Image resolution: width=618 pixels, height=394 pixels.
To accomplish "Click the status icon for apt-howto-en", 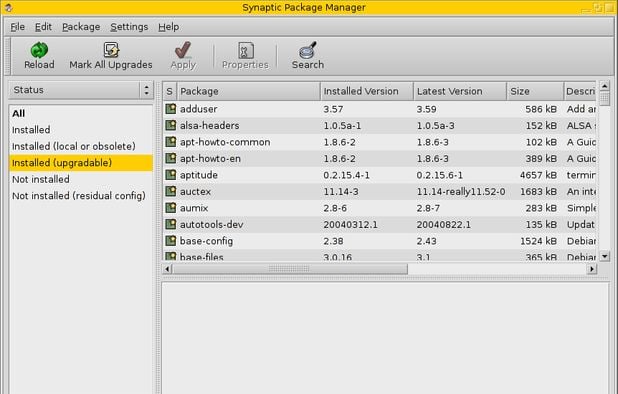I will (170, 158).
